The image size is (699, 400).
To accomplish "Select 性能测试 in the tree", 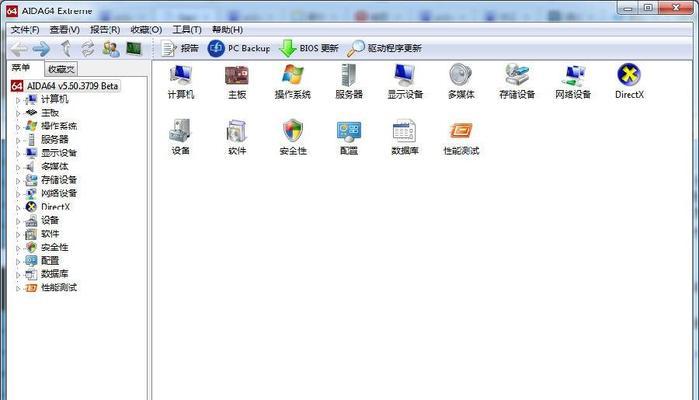I will coord(59,288).
